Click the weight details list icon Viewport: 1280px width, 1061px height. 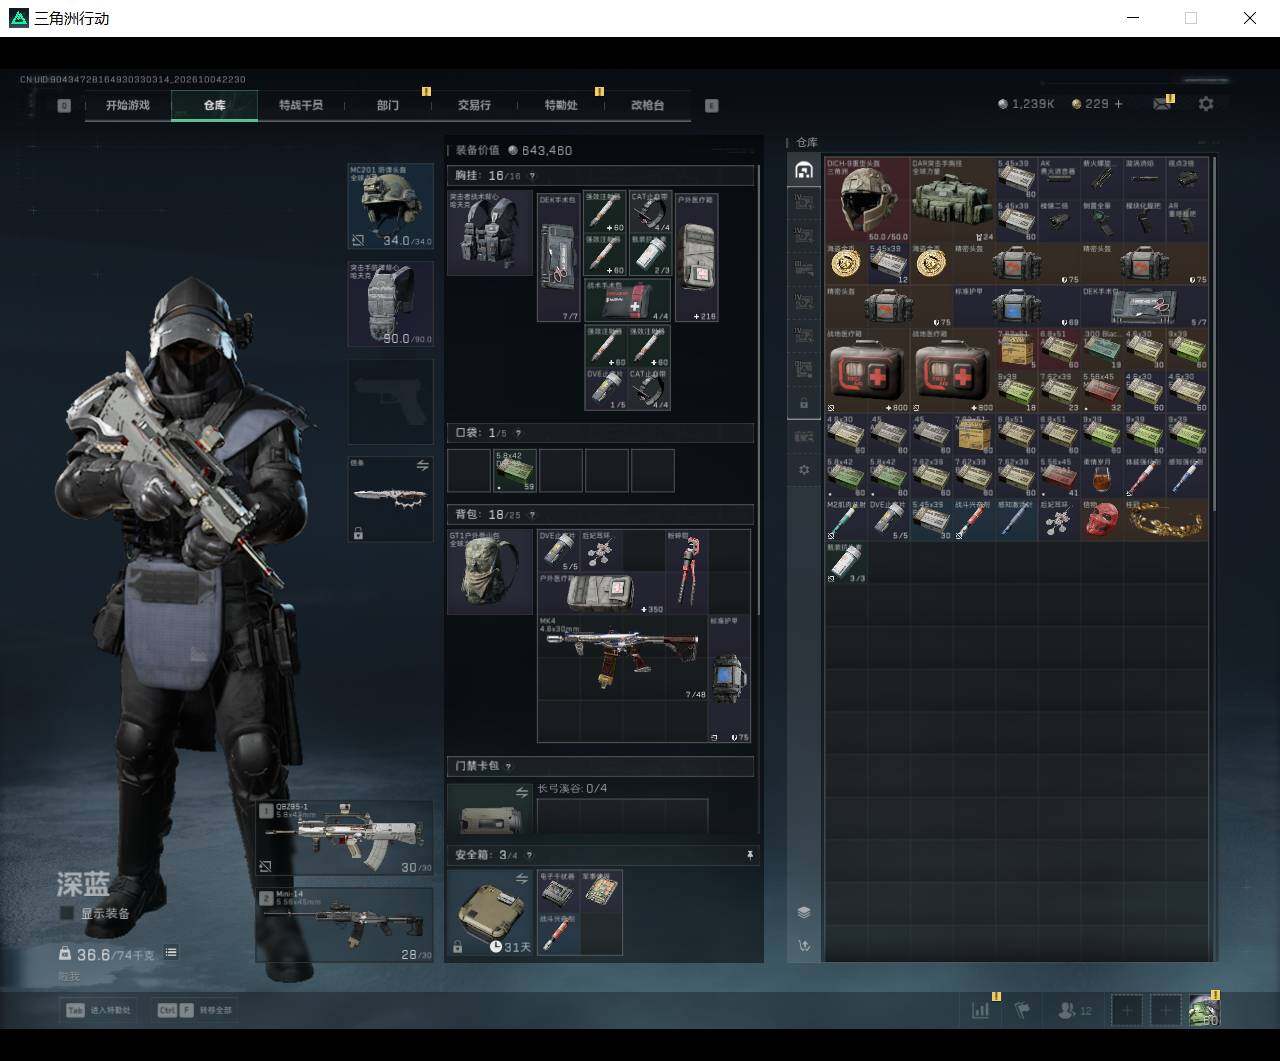coord(171,953)
